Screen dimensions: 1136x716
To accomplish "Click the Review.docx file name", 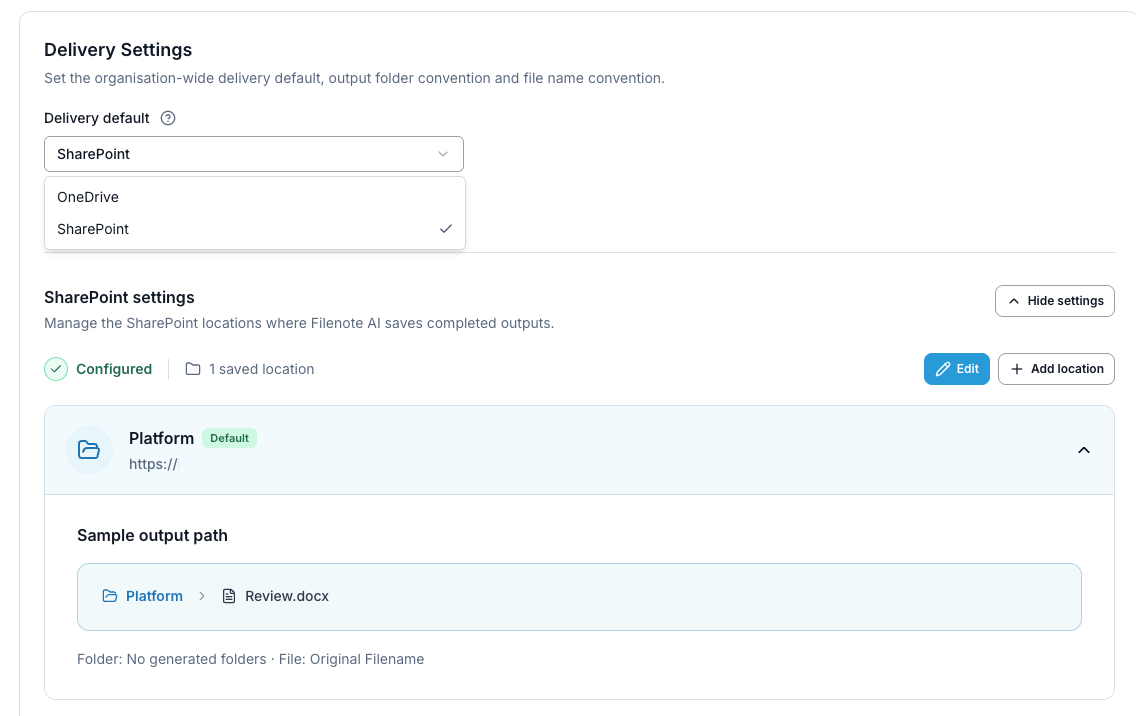I will point(287,596).
